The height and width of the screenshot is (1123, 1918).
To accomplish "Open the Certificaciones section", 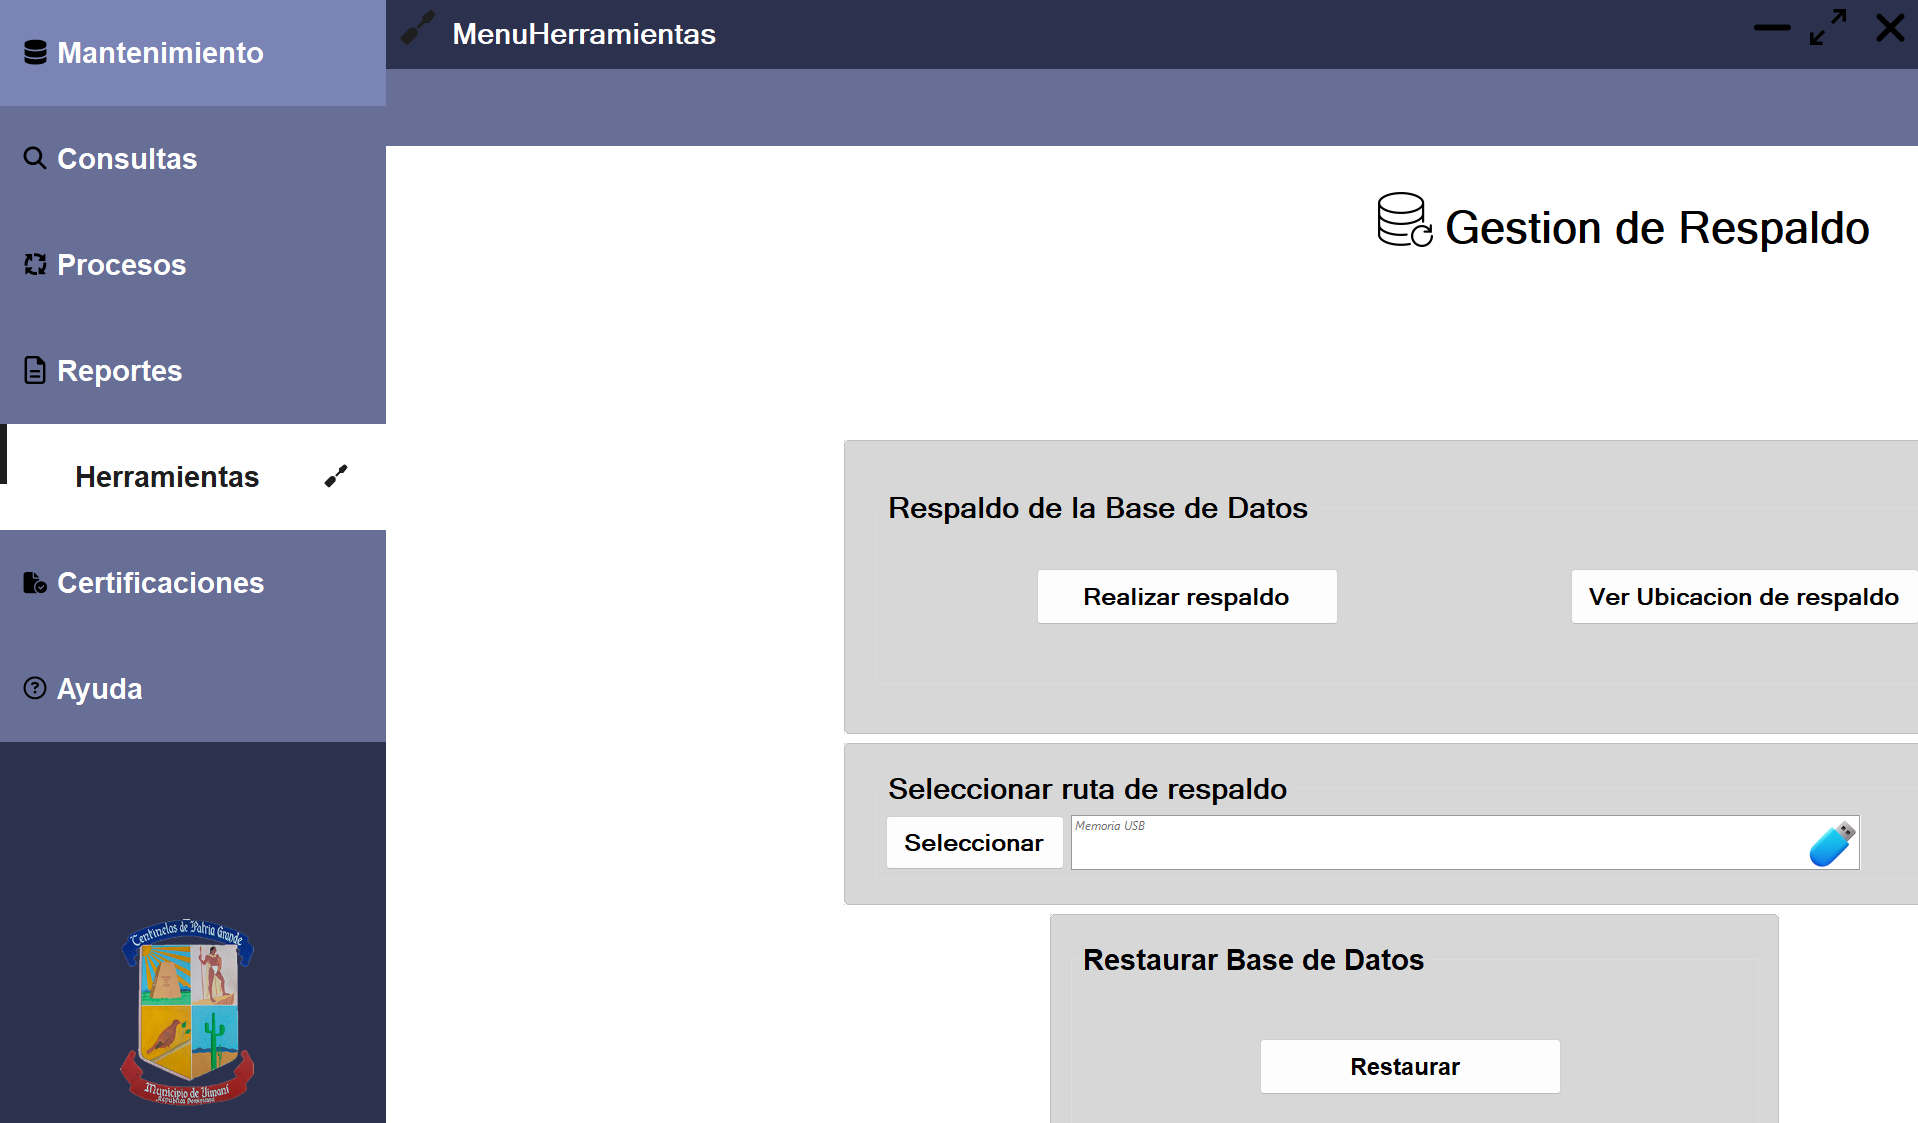I will coord(193,583).
